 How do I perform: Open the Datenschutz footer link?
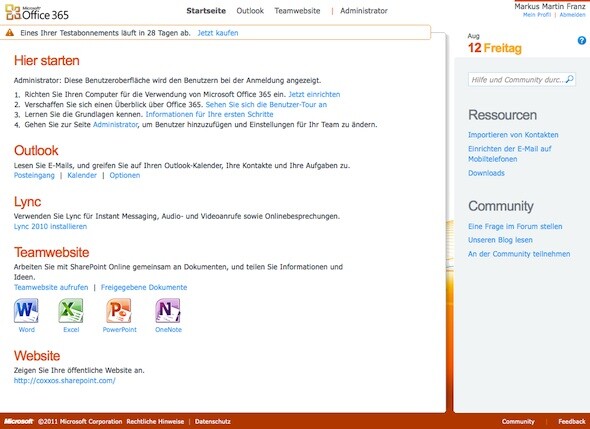point(213,421)
